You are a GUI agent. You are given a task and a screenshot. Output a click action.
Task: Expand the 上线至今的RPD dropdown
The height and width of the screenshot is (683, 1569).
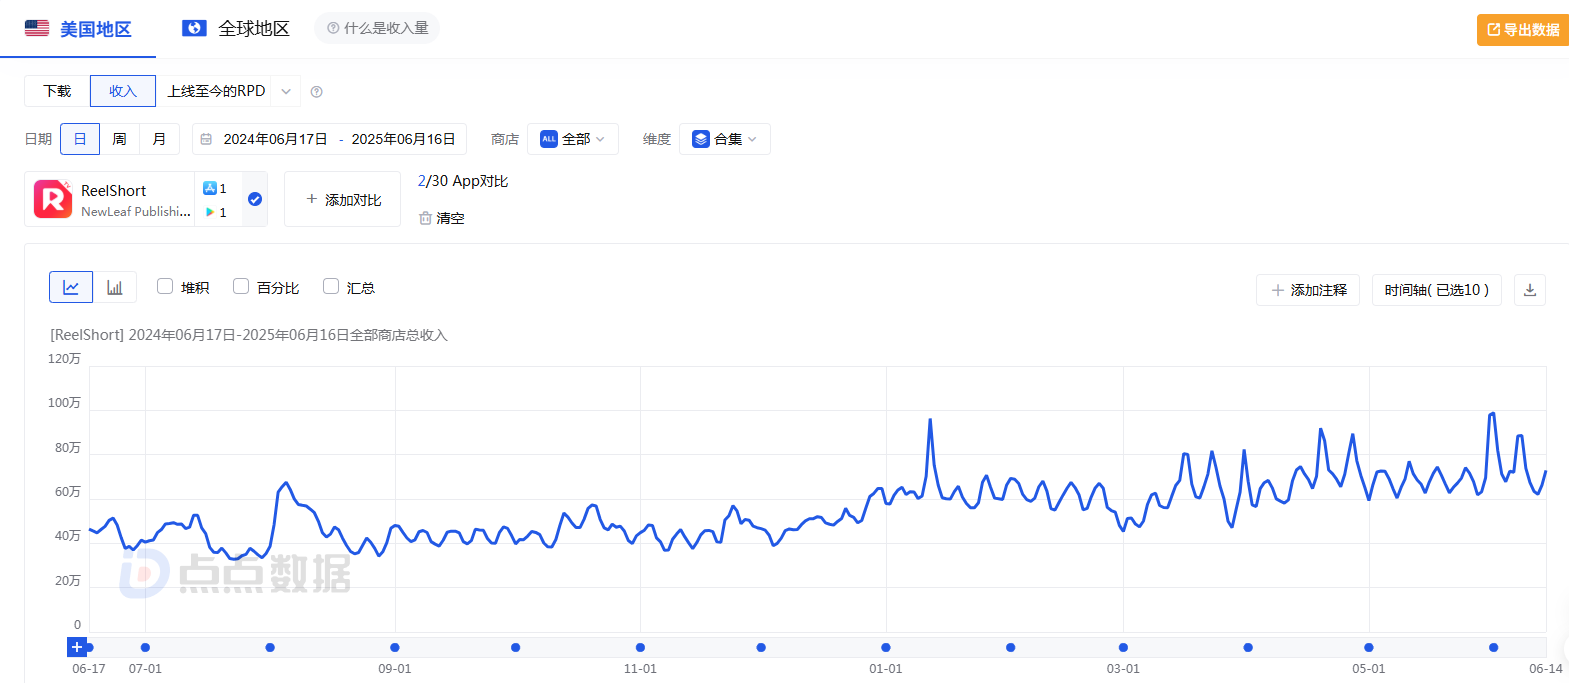pos(285,91)
